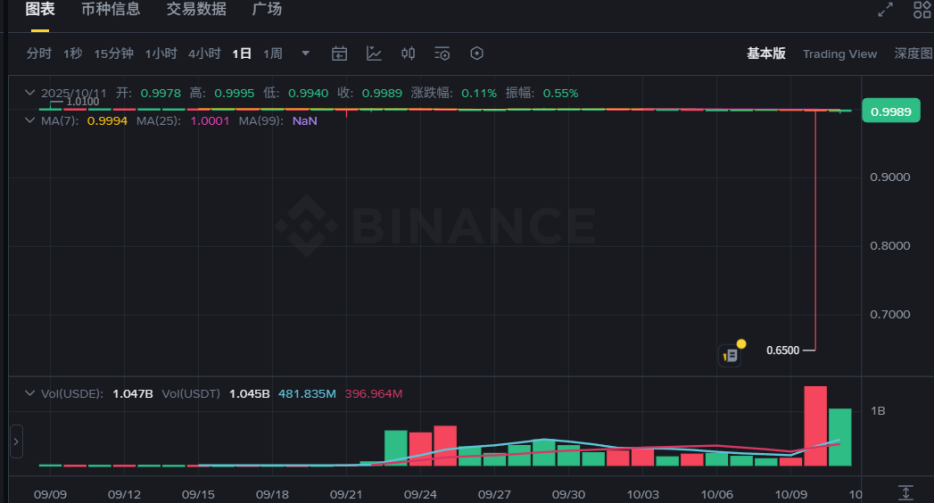Click the grid layout icon at top right
935x504 pixels.
pos(922,10)
